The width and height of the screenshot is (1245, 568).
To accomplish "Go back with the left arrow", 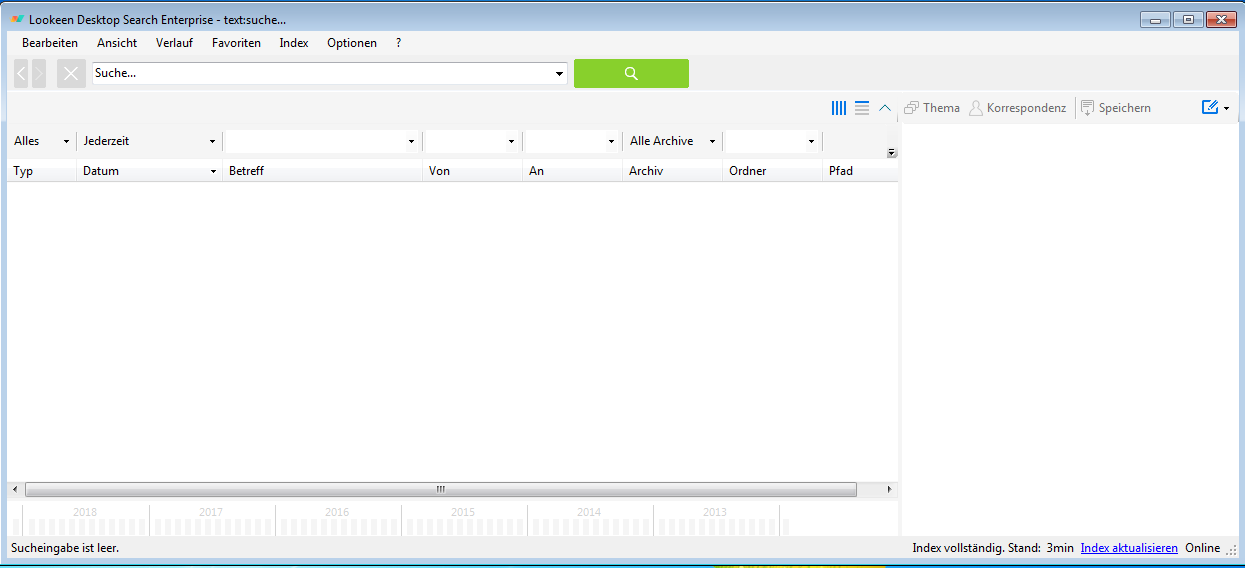I will (x=21, y=73).
